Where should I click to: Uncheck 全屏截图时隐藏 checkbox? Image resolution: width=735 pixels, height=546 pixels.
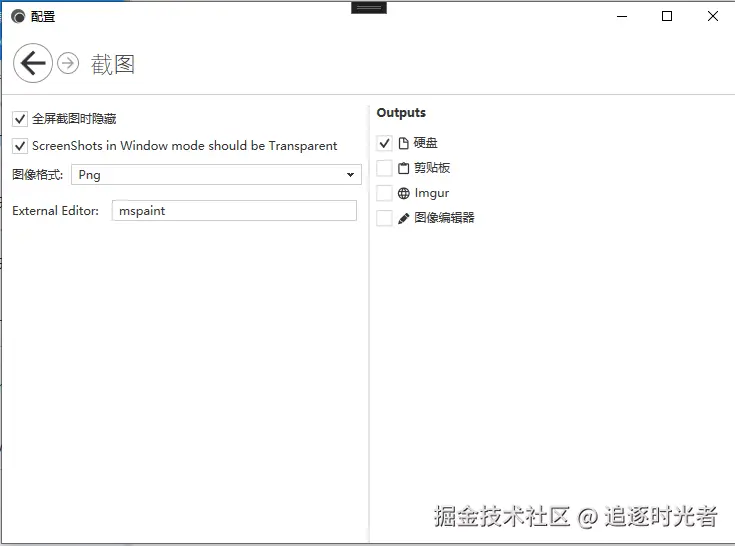[20, 119]
